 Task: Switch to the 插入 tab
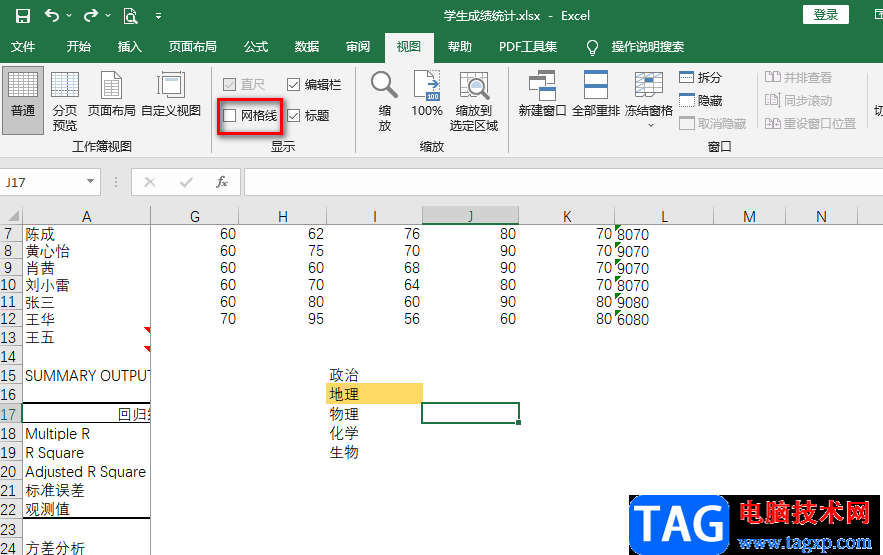pyautogui.click(x=130, y=47)
